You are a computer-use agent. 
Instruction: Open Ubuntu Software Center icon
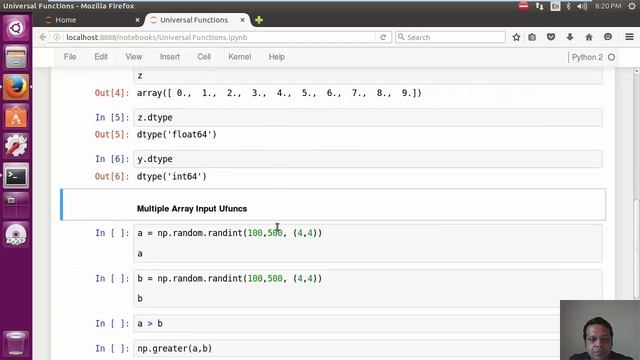click(x=16, y=117)
